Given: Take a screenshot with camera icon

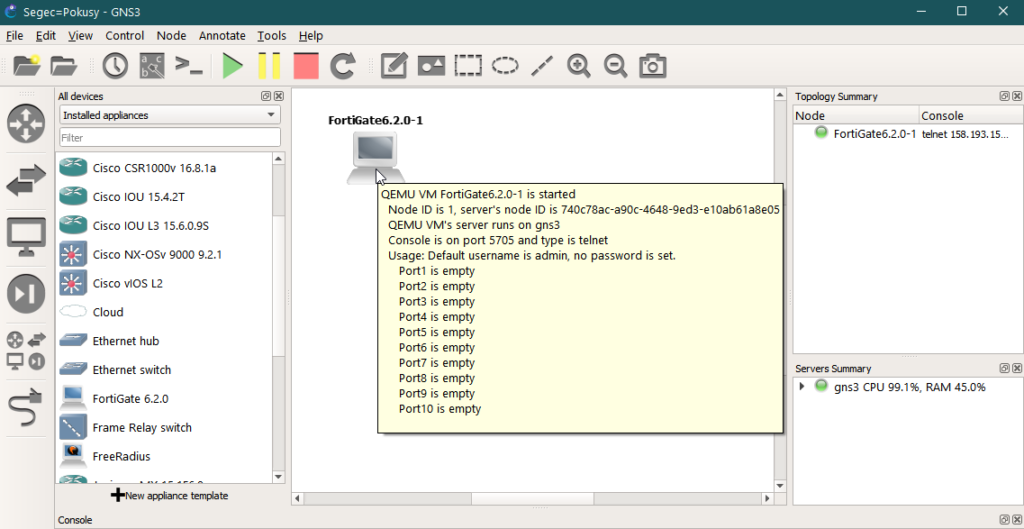Looking at the screenshot, I should (652, 66).
